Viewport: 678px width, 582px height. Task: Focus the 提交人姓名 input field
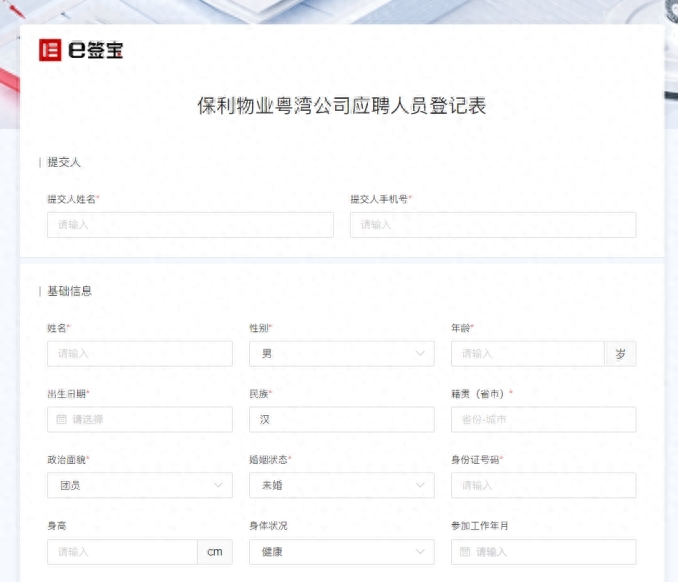190,225
